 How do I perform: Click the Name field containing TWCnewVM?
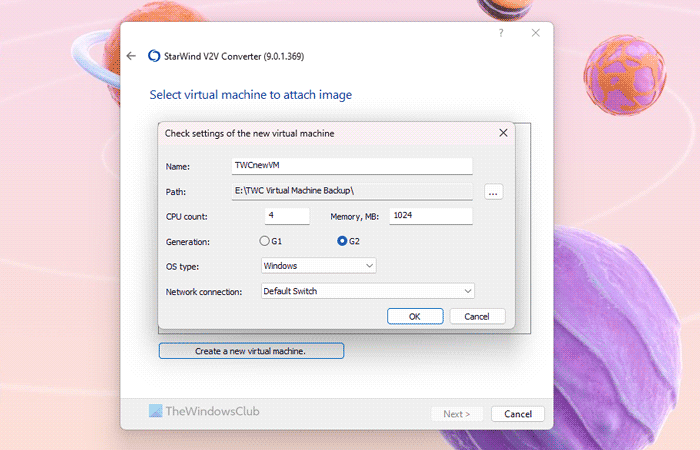tap(352, 166)
